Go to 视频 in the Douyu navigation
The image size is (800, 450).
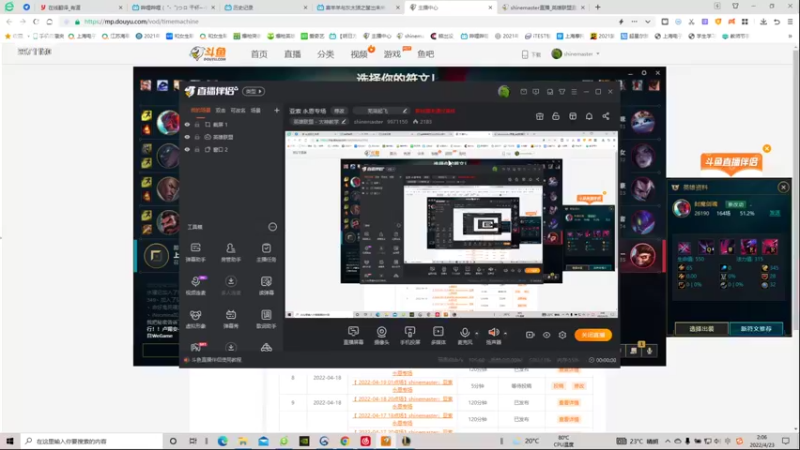coord(359,54)
